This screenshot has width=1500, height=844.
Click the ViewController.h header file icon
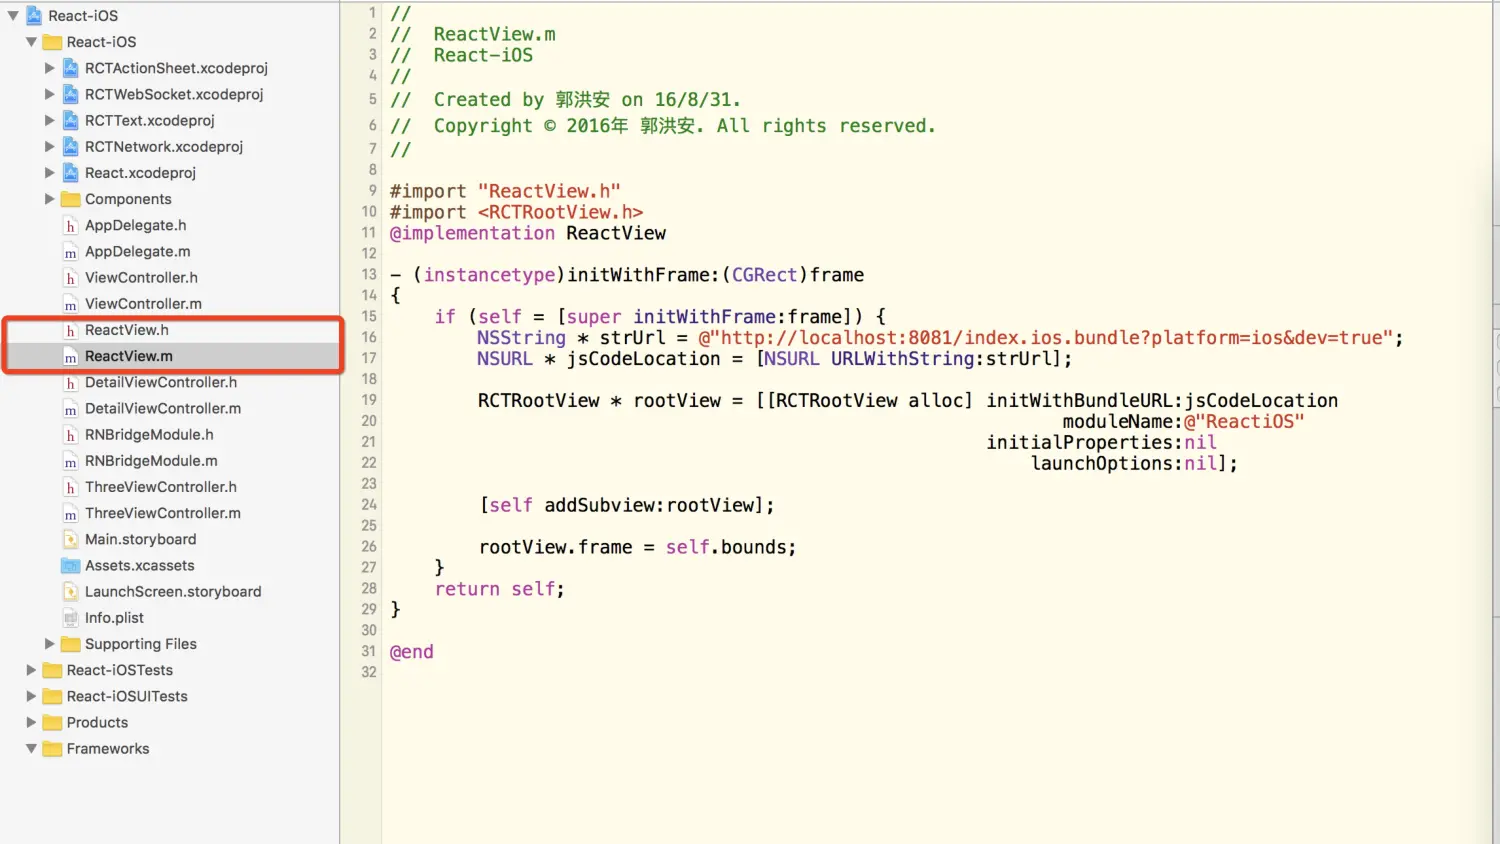[70, 278]
